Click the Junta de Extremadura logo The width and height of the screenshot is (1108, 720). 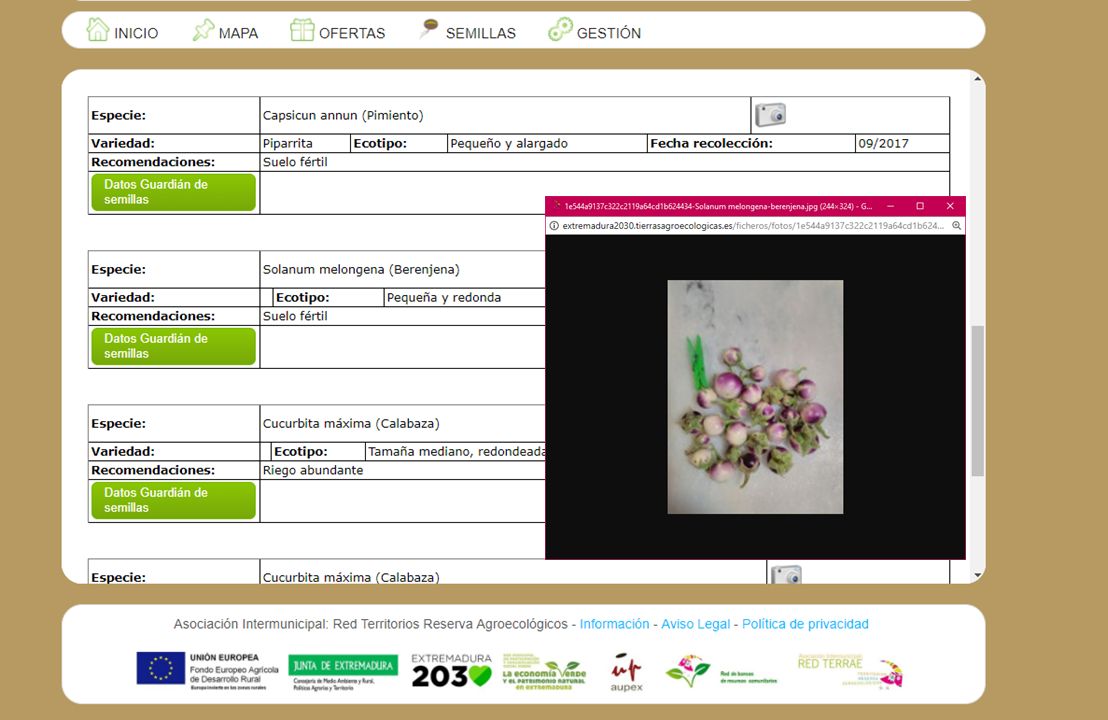point(342,672)
